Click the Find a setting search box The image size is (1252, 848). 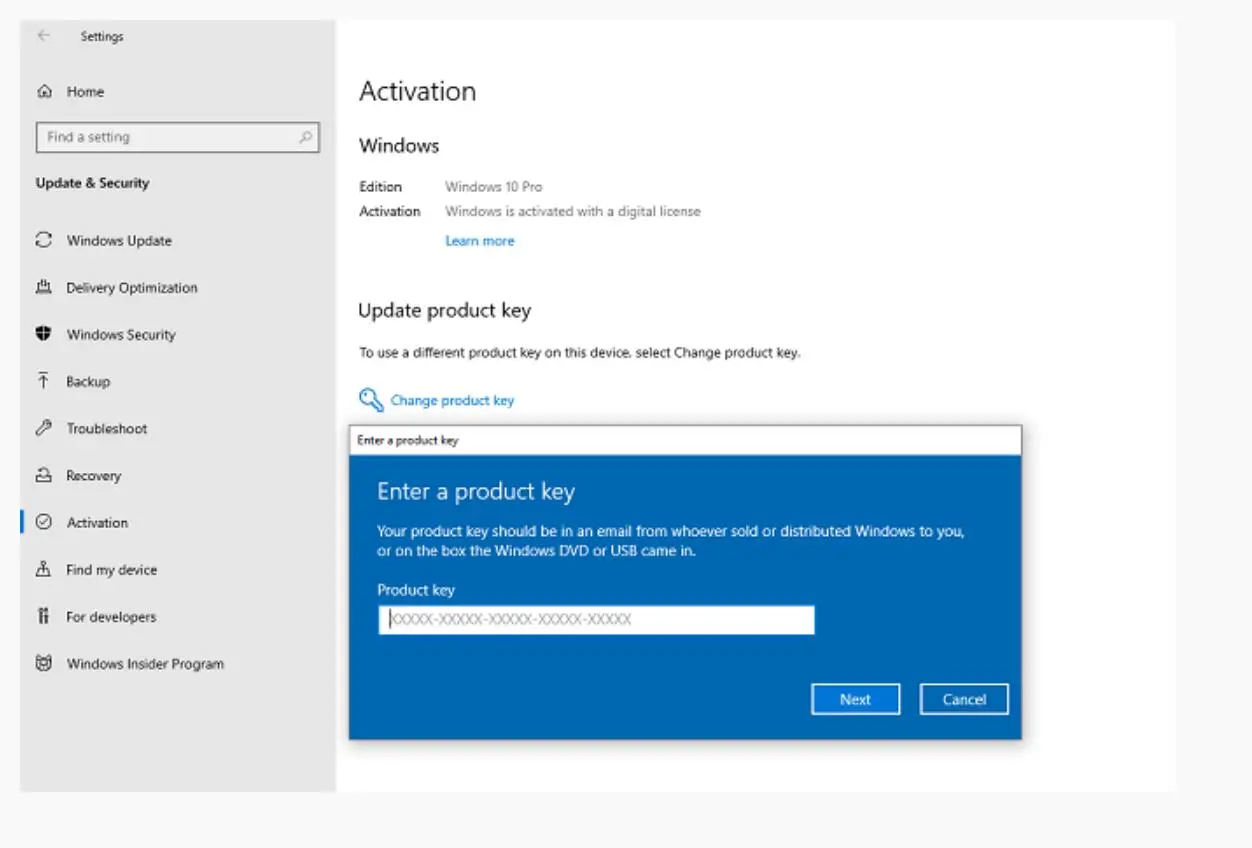click(178, 137)
